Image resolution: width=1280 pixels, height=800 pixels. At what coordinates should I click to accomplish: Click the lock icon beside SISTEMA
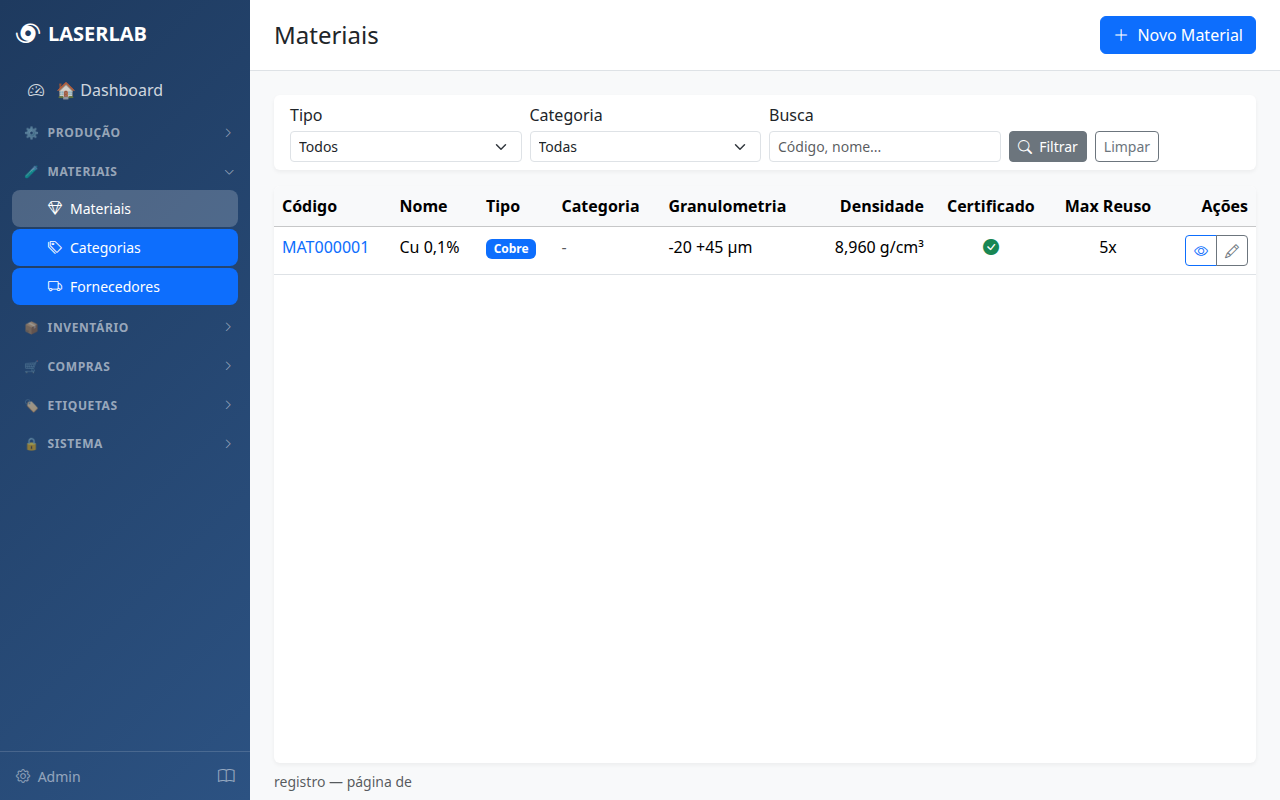point(31,443)
